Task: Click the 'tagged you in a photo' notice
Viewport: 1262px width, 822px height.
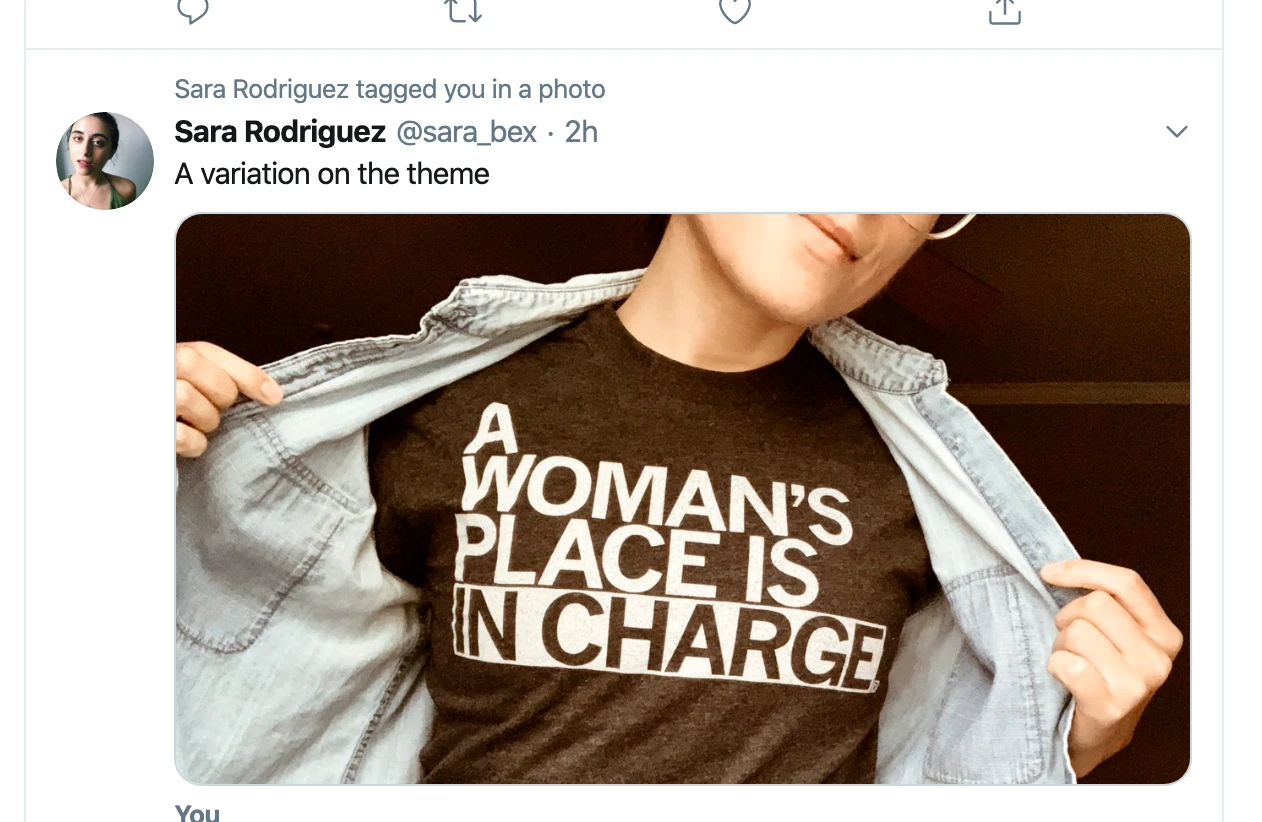Action: tap(390, 89)
